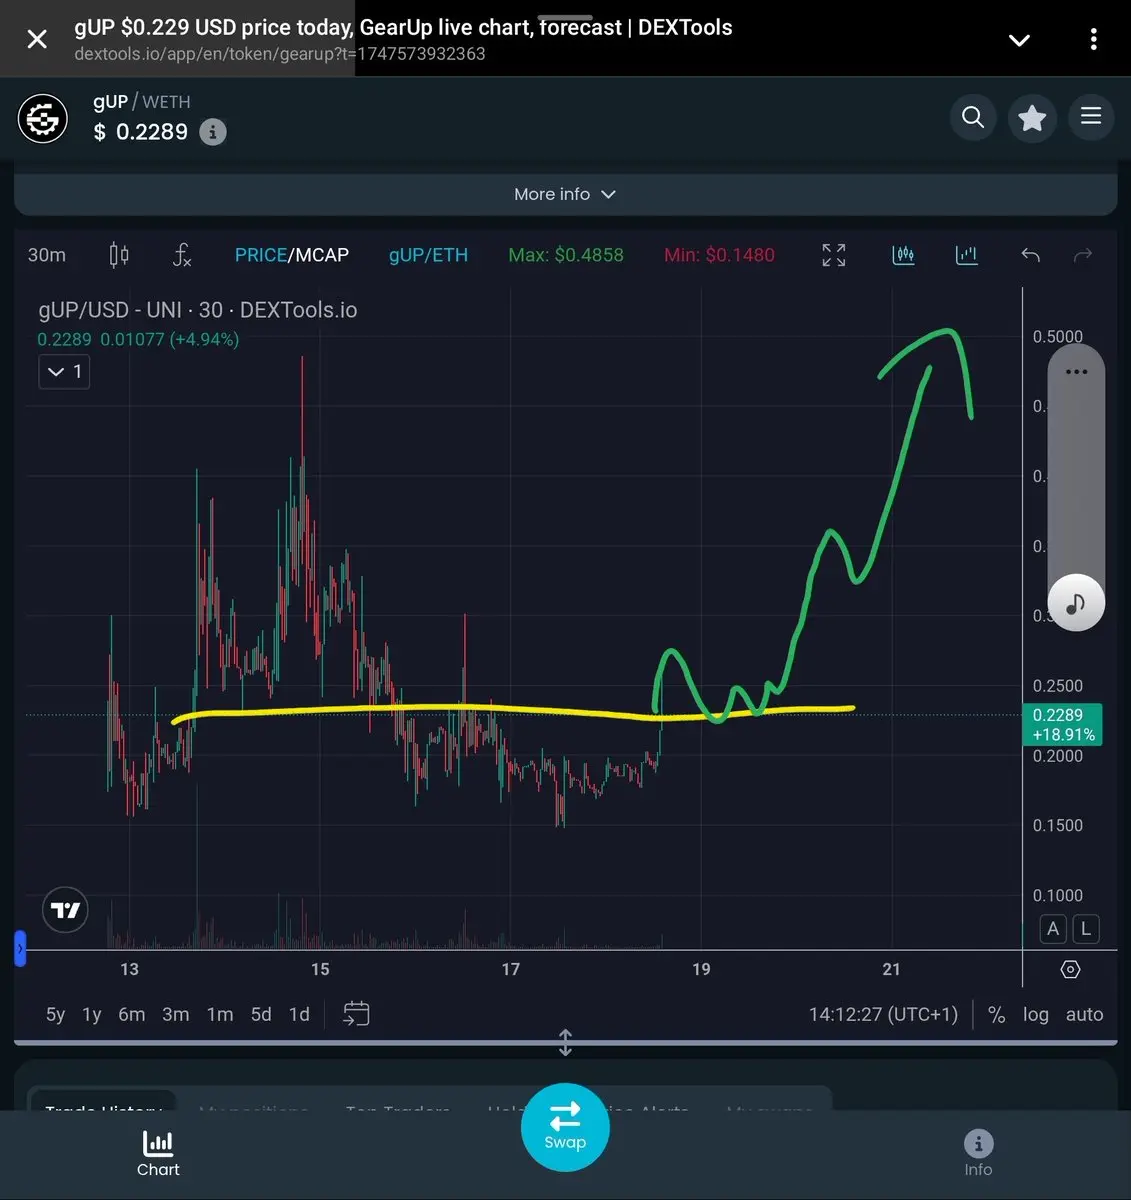Open chart settings hexagon gear
1131x1200 pixels.
(x=1070, y=969)
